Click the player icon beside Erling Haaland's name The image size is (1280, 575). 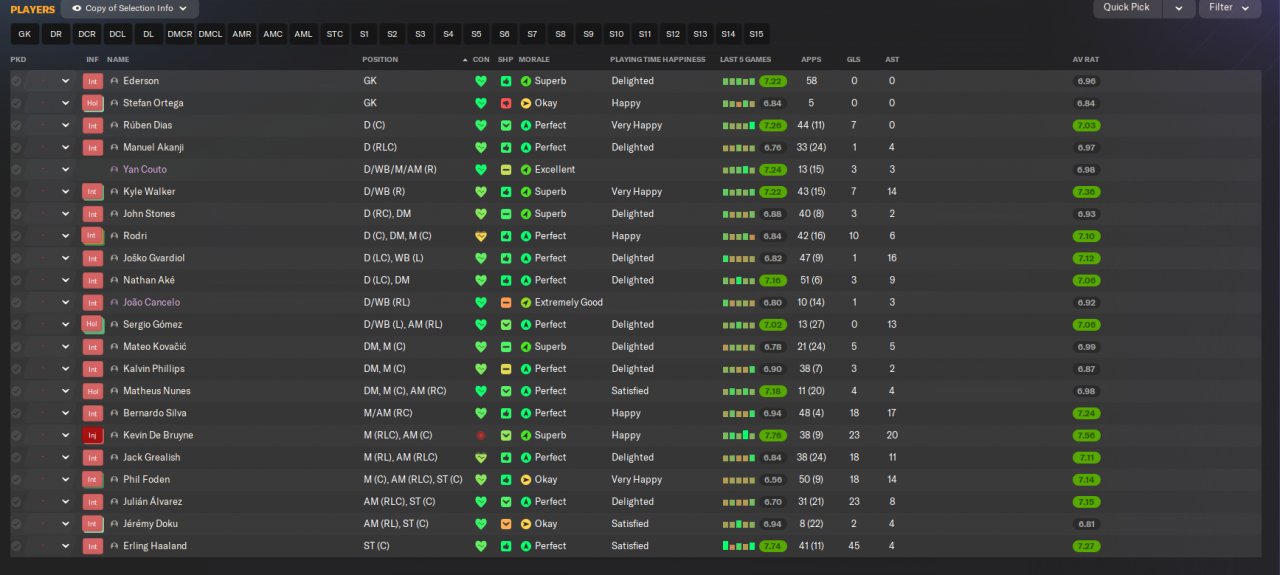tap(115, 546)
